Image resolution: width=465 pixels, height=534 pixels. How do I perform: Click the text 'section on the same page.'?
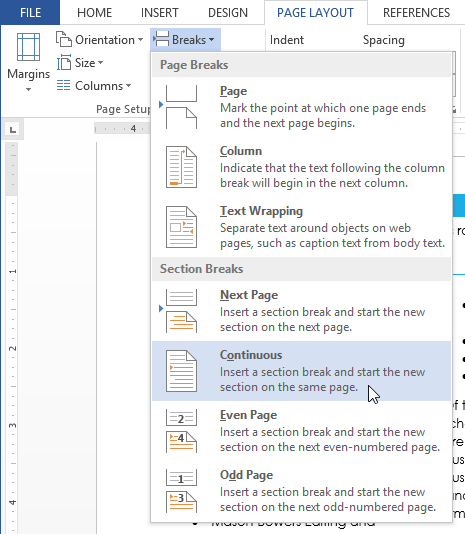tap(289, 387)
